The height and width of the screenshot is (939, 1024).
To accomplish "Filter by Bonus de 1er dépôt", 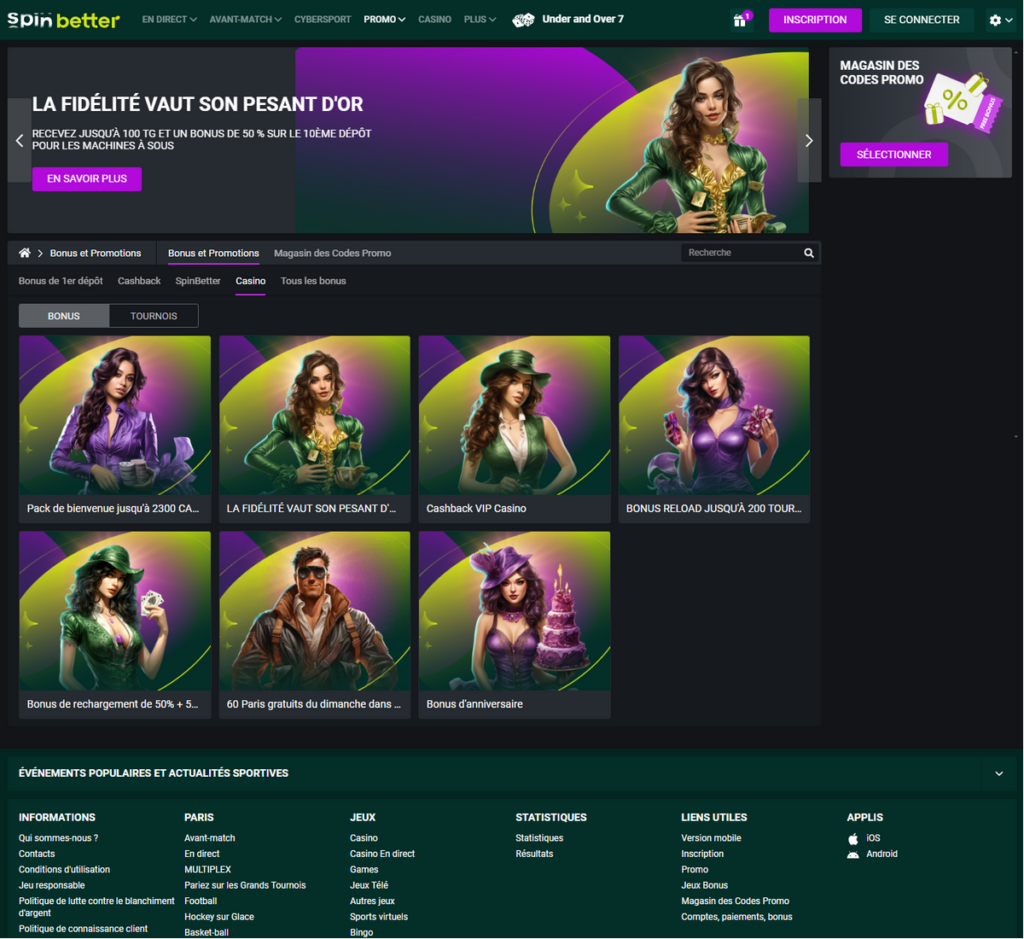I will 61,281.
